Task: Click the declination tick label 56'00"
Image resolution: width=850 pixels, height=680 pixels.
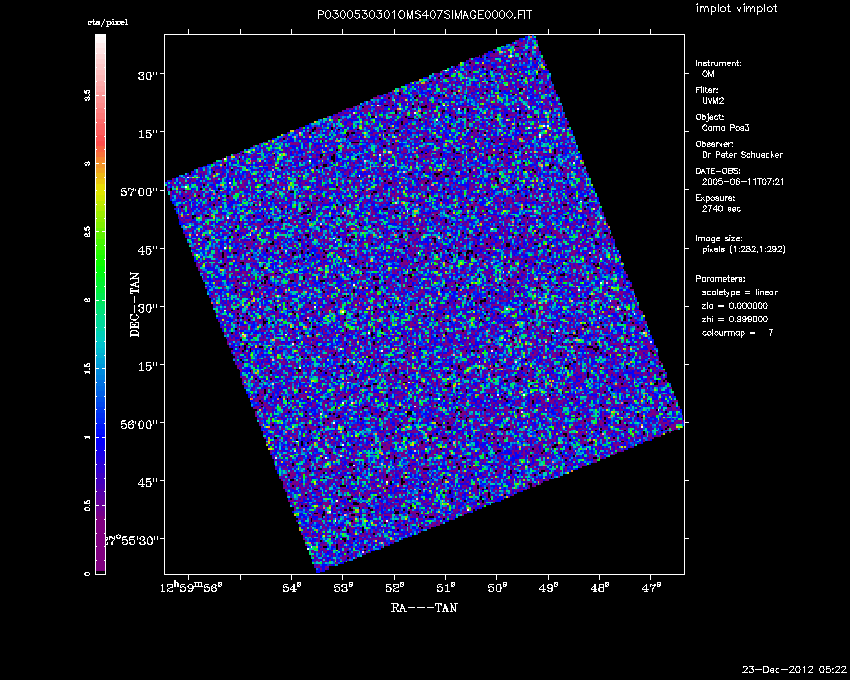Action: coord(139,424)
